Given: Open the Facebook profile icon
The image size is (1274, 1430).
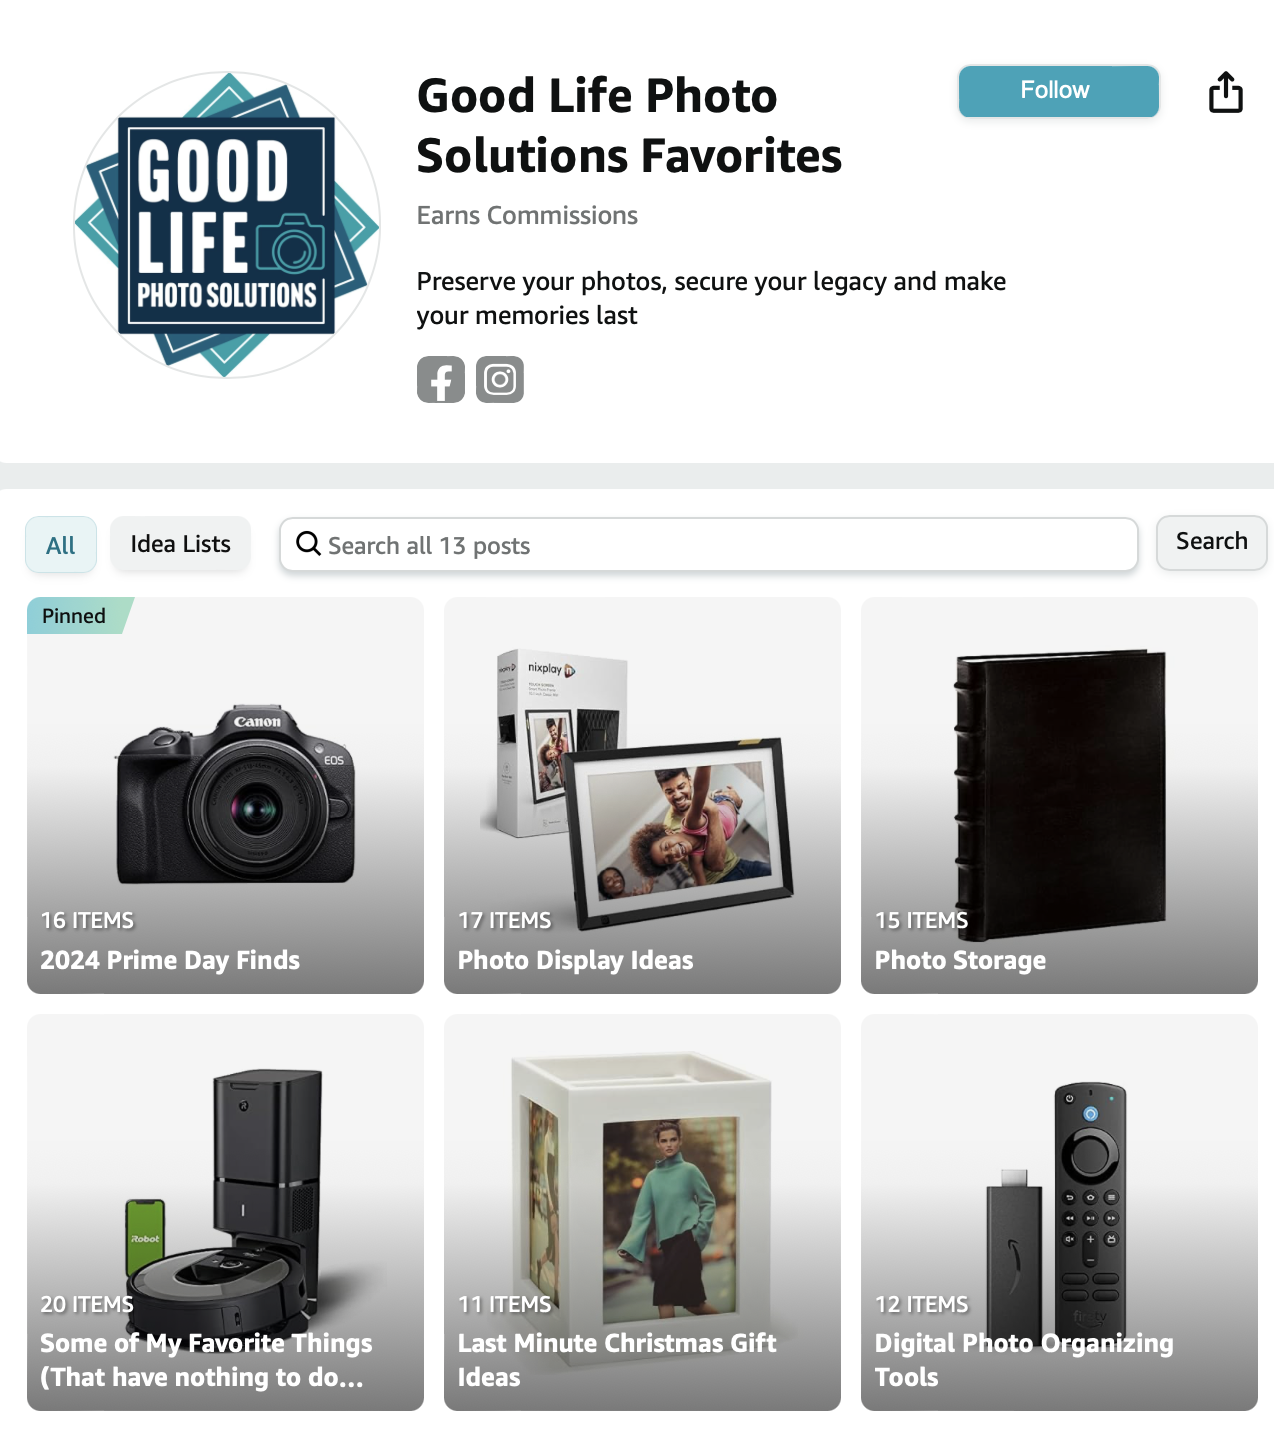Looking at the screenshot, I should [x=441, y=380].
